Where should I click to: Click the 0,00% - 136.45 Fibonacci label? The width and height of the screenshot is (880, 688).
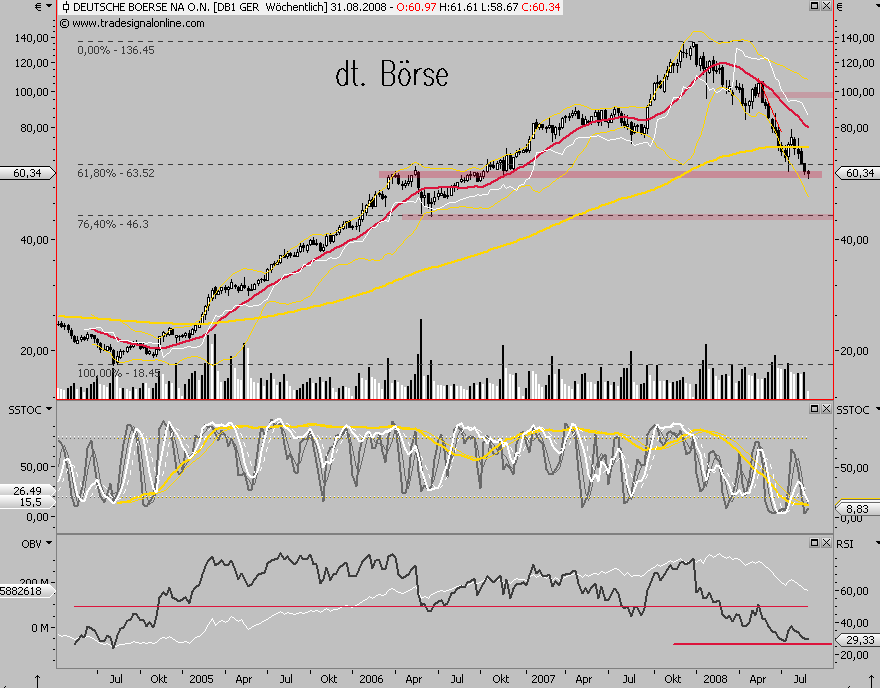click(116, 50)
